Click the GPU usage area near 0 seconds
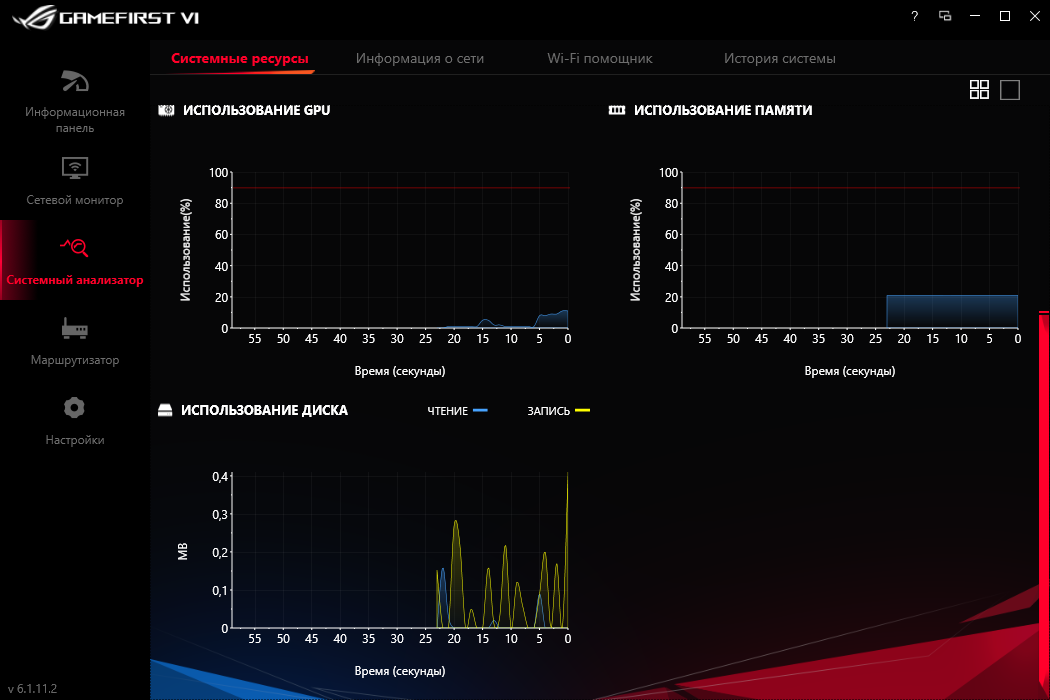This screenshot has width=1050, height=700. (x=552, y=320)
